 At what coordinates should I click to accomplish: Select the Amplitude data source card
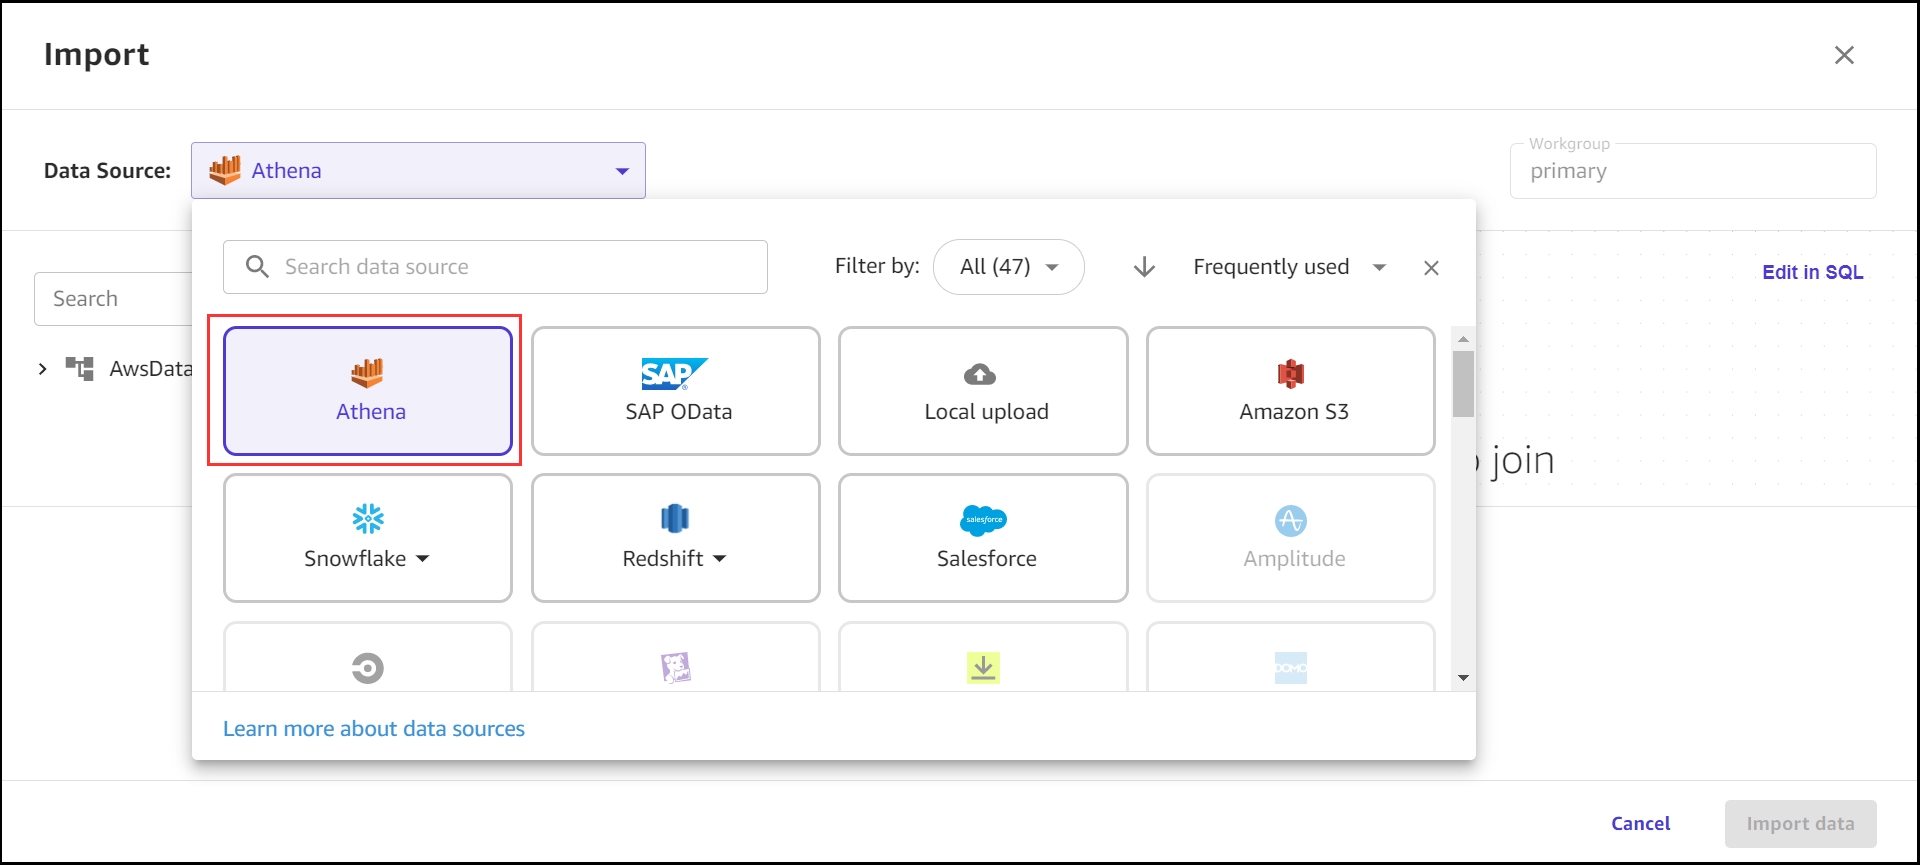pyautogui.click(x=1291, y=538)
